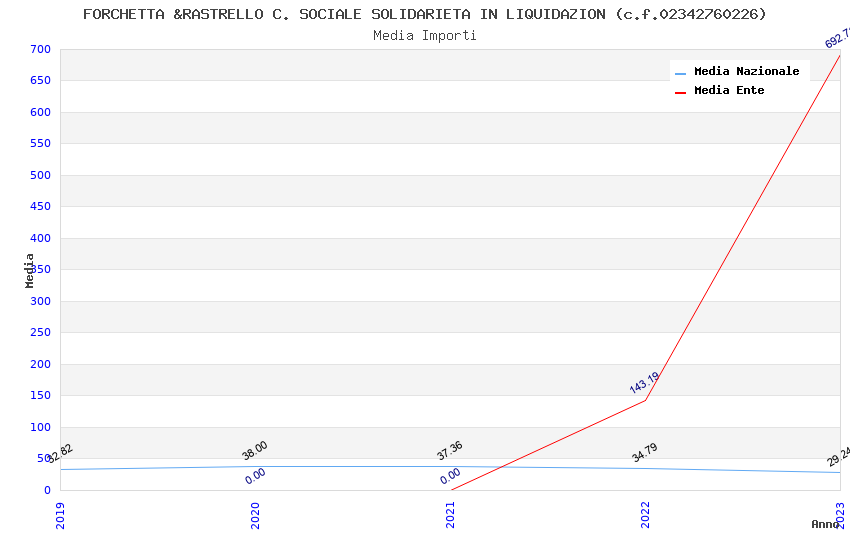This screenshot has width=850, height=550.
Task: Click the 150 y-axis tick label
Action: (41, 396)
